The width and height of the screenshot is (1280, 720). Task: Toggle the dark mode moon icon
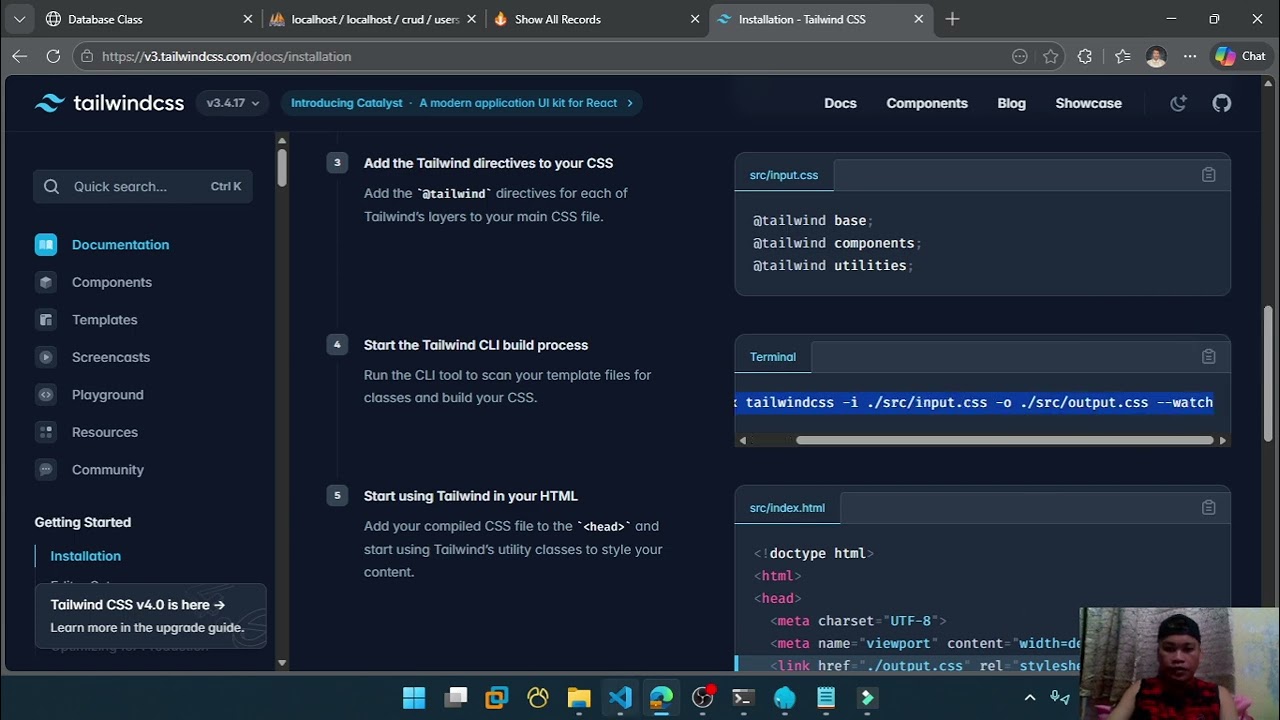pos(1178,103)
